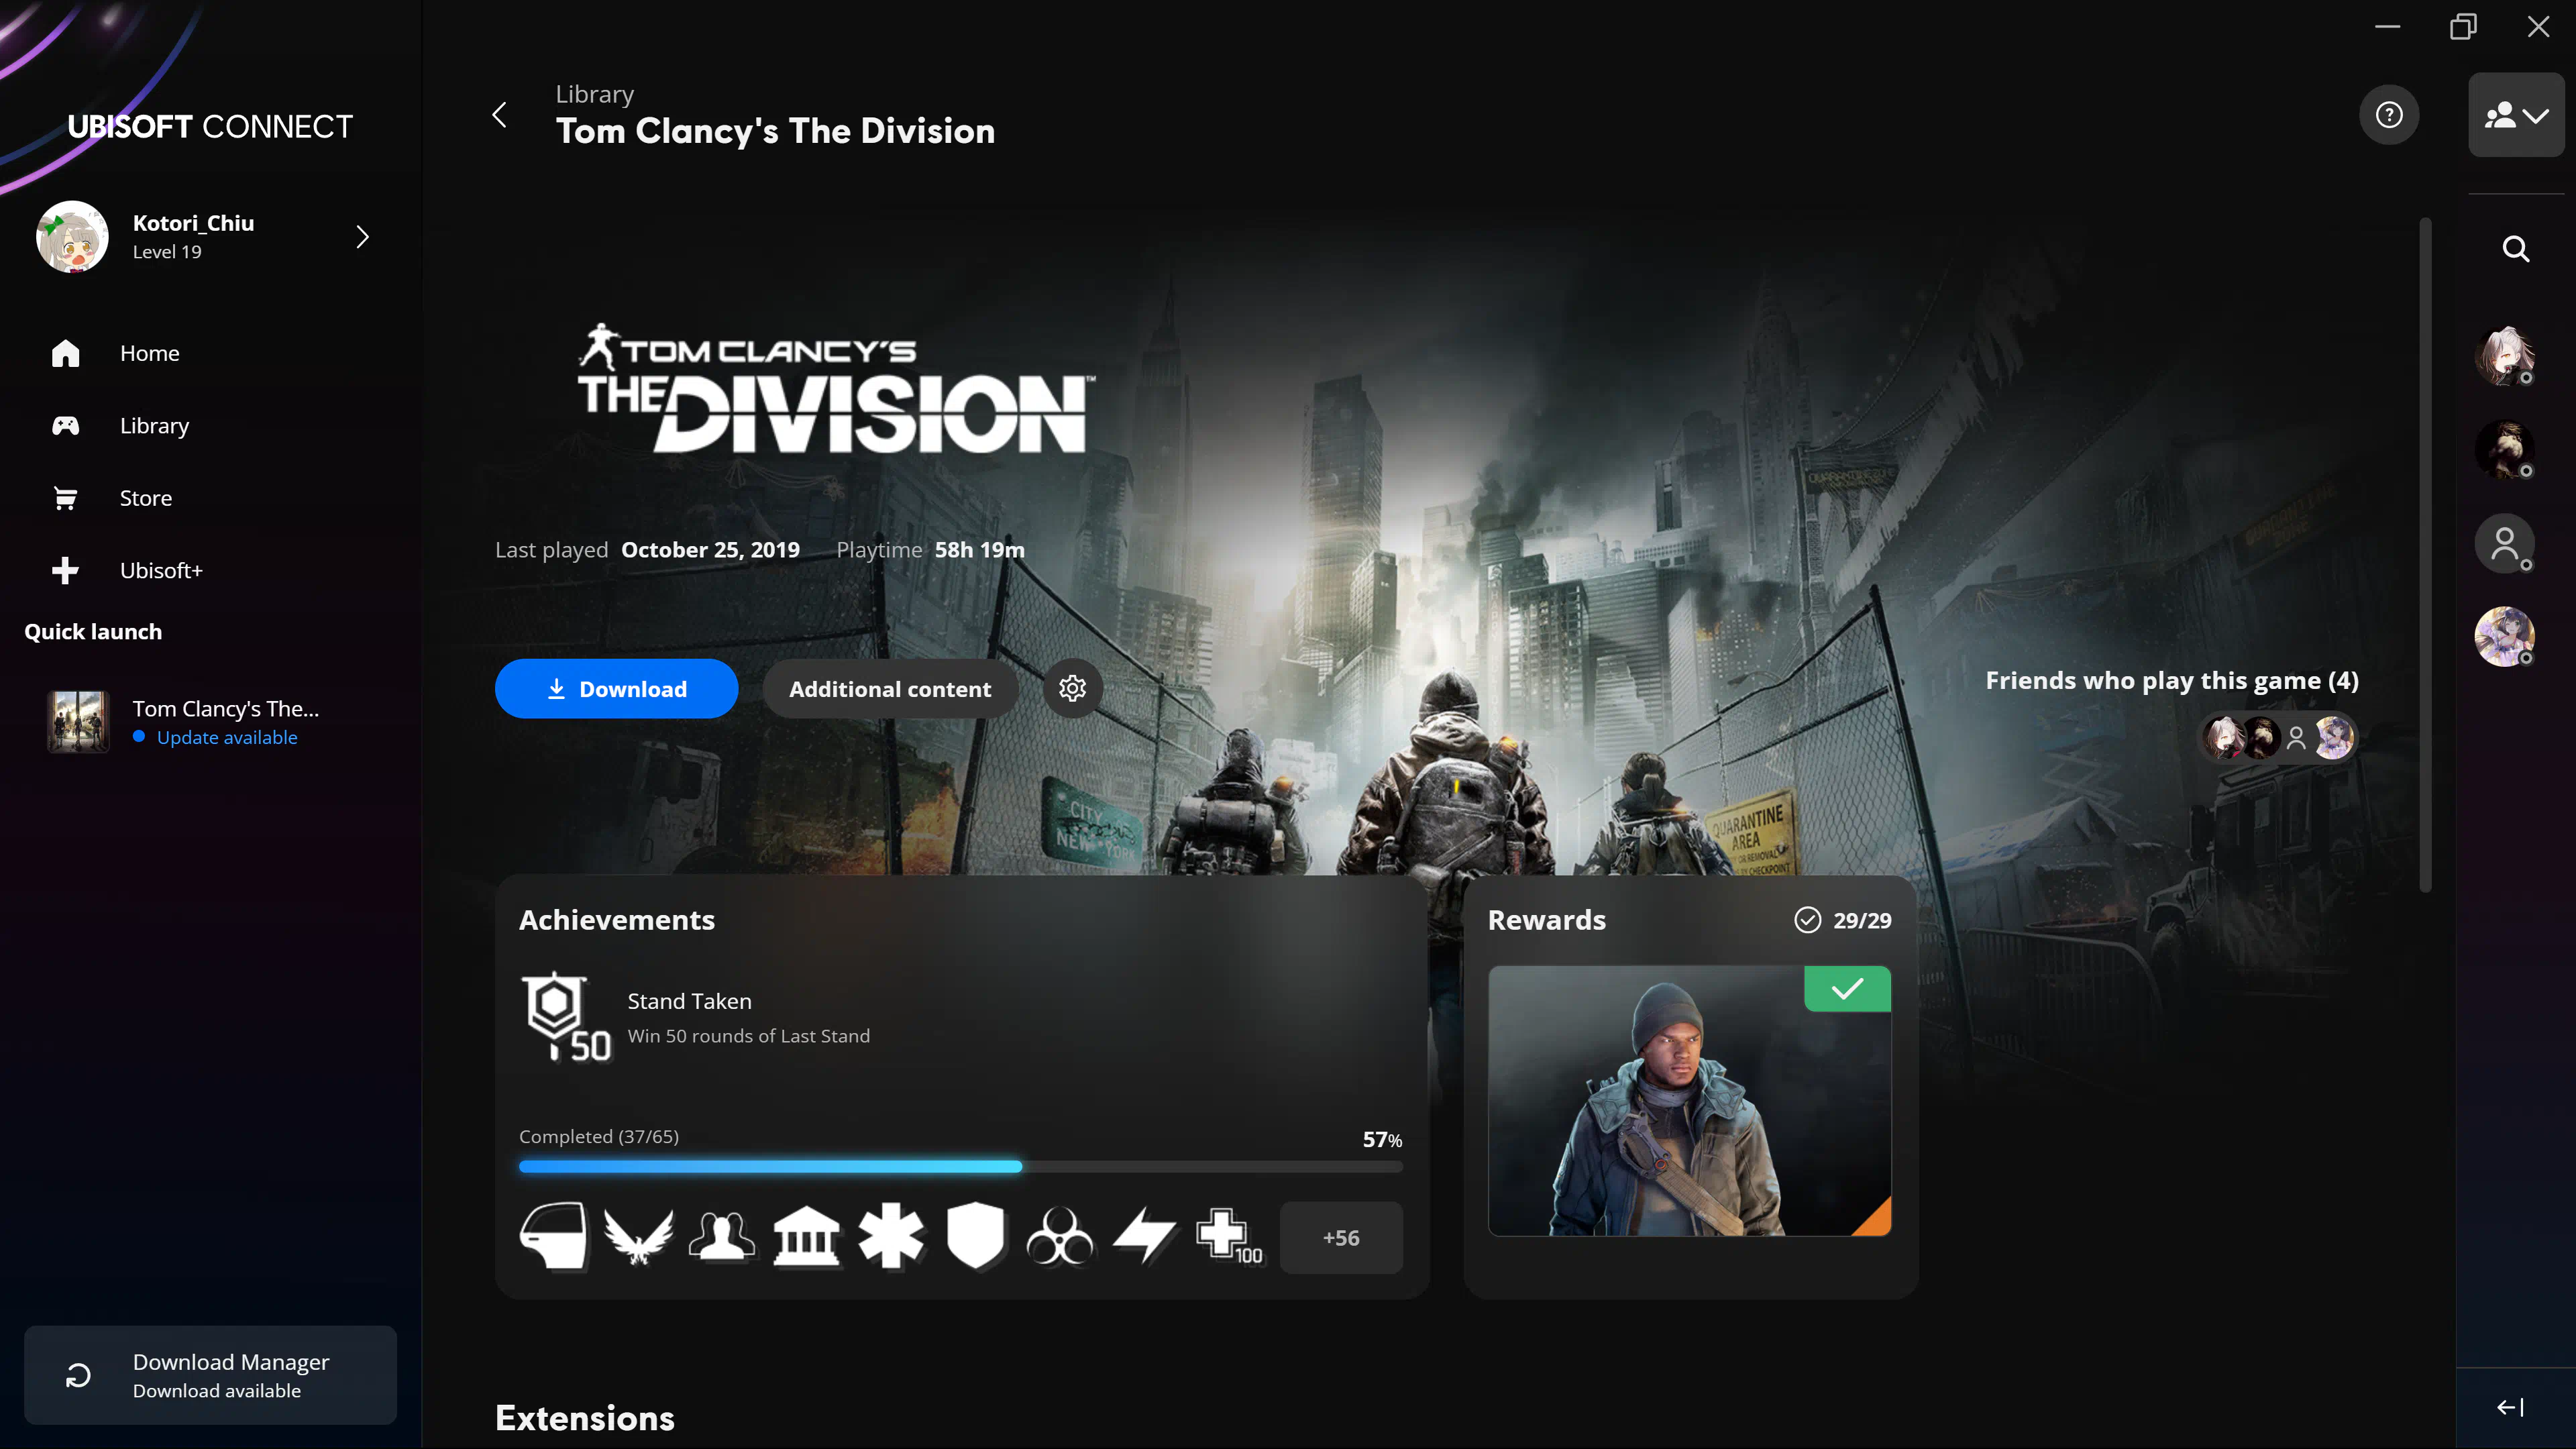2576x1449 pixels.
Task: Open the Store menu item
Action: tap(145, 498)
